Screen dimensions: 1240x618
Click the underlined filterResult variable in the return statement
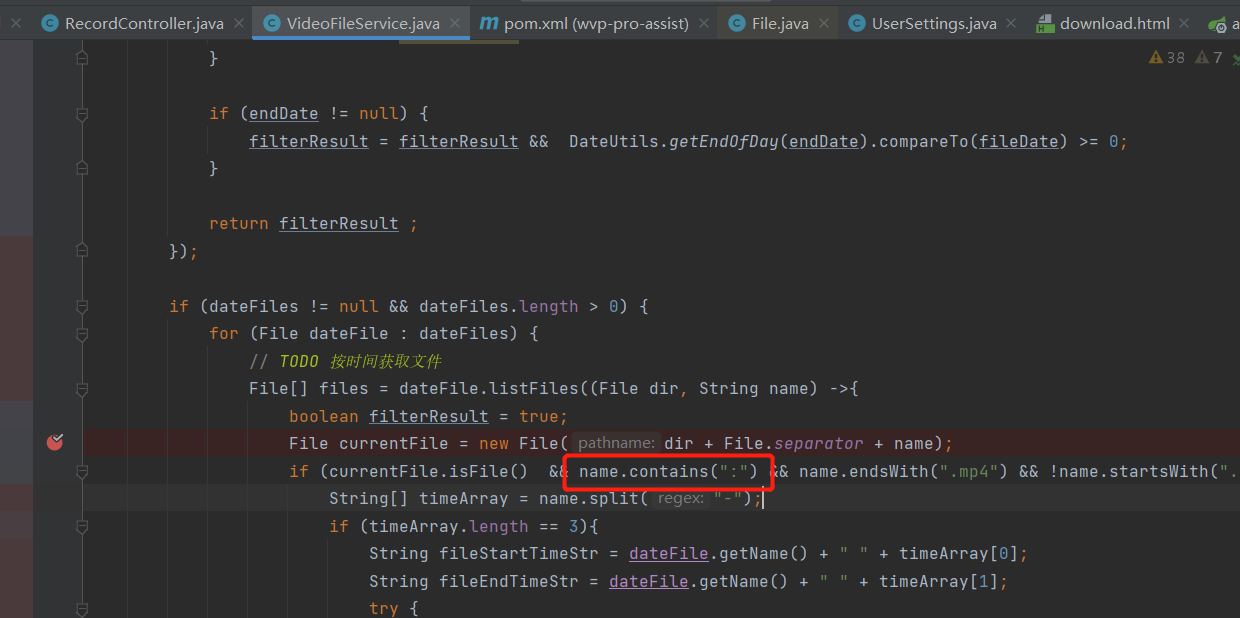point(338,222)
